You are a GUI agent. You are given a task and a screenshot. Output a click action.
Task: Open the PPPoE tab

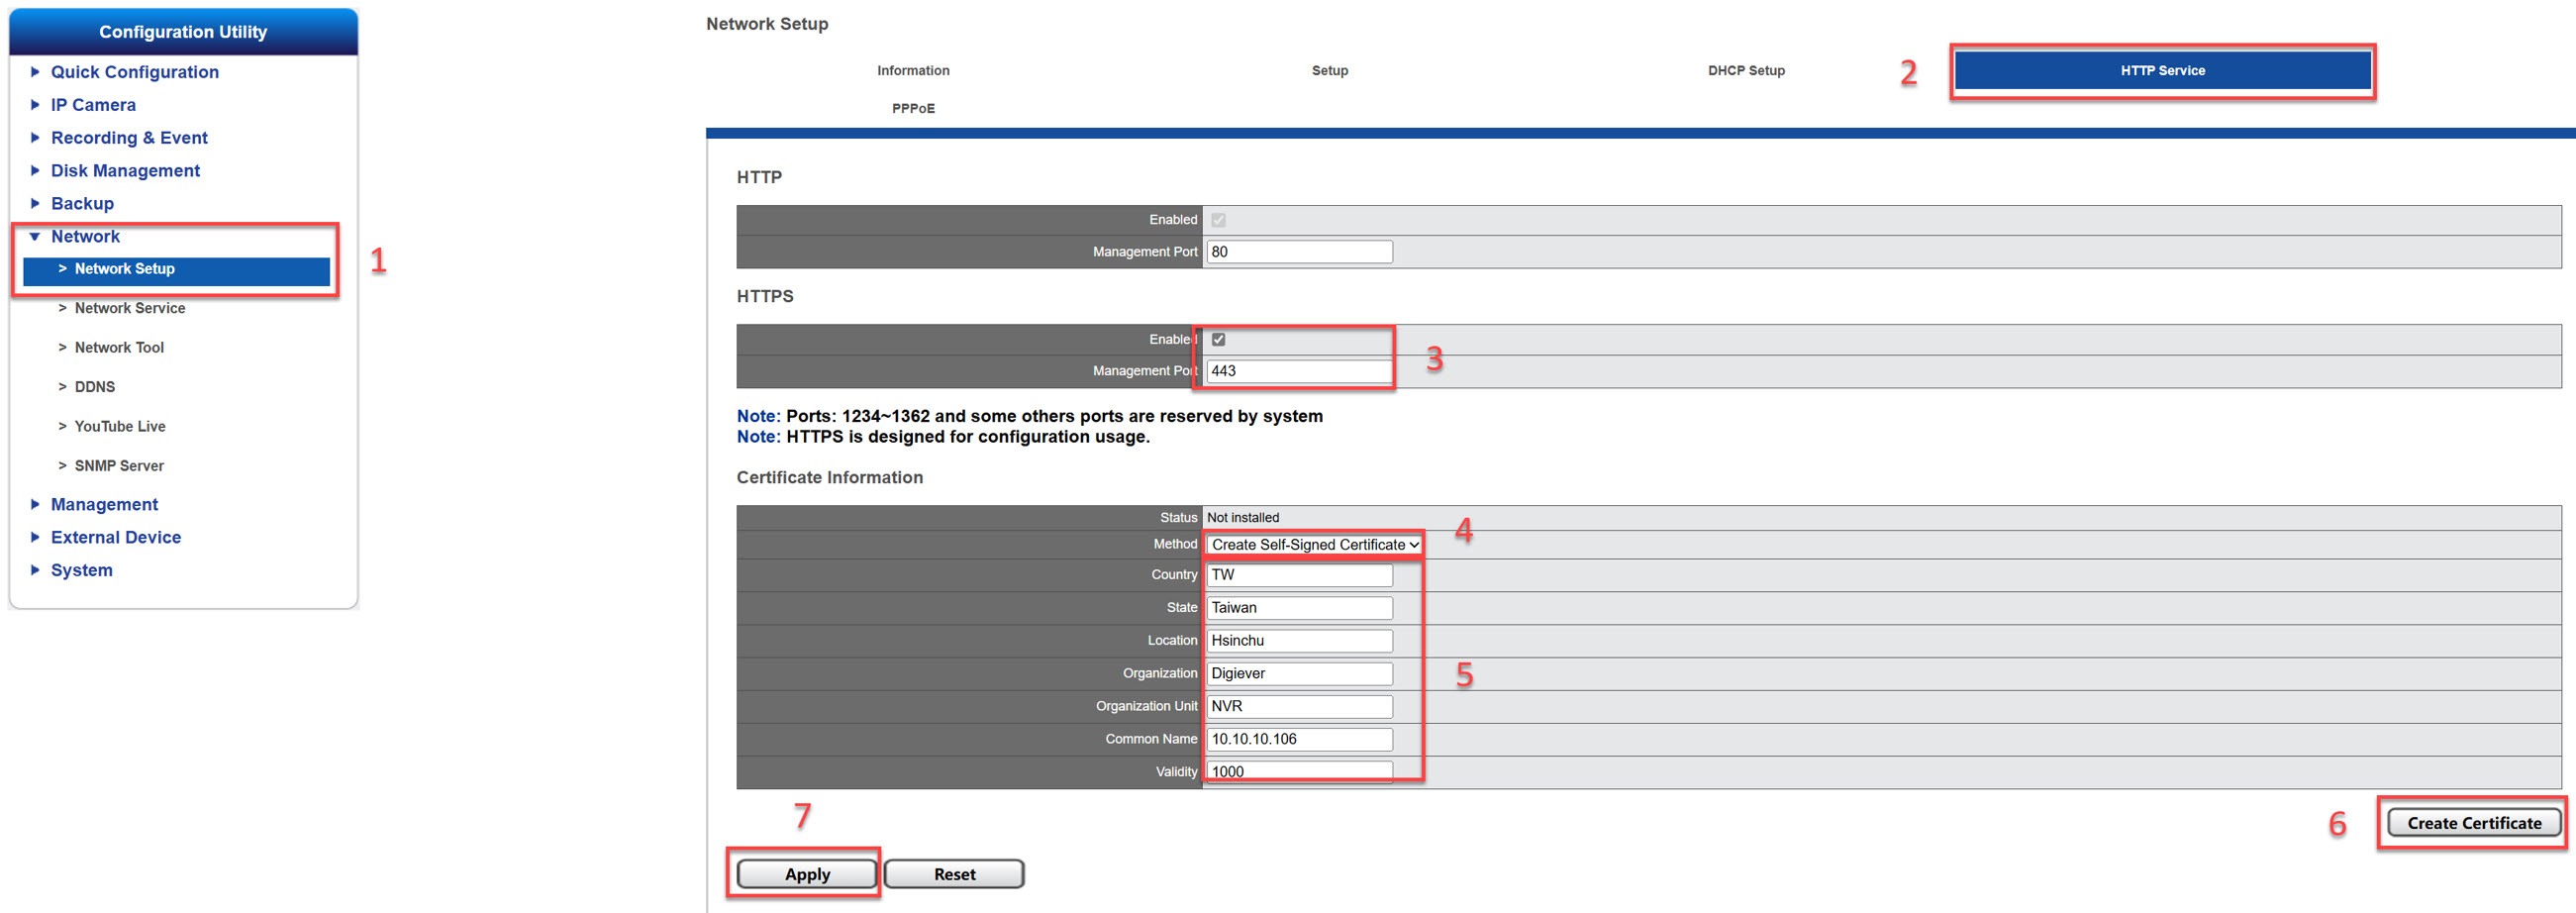point(913,109)
